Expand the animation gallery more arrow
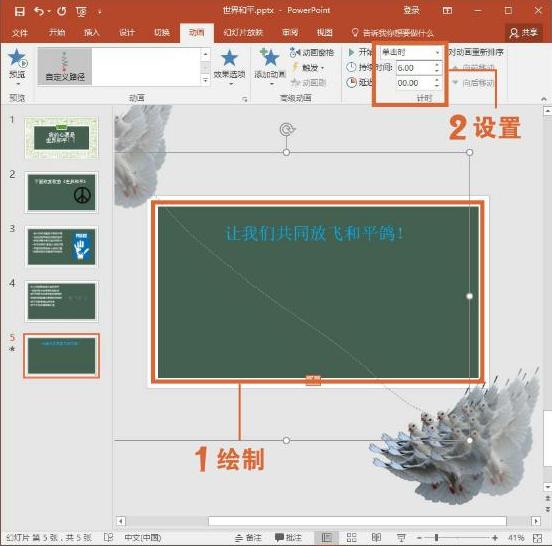 click(x=205, y=80)
